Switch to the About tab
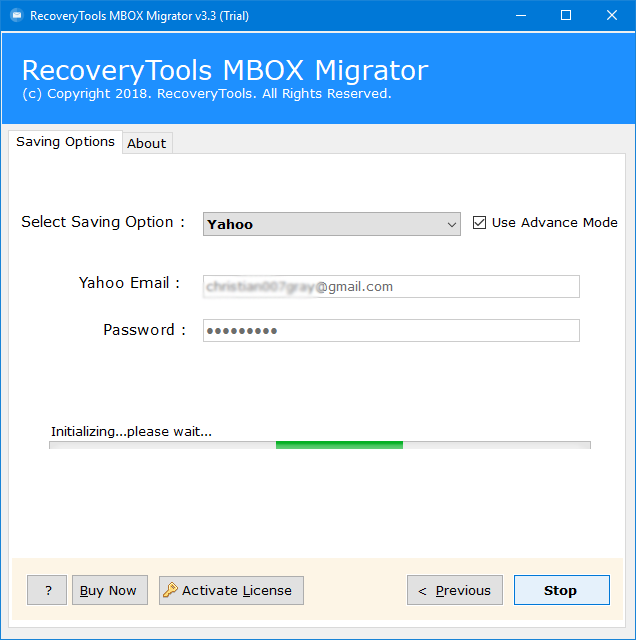This screenshot has width=636, height=640. (x=147, y=143)
